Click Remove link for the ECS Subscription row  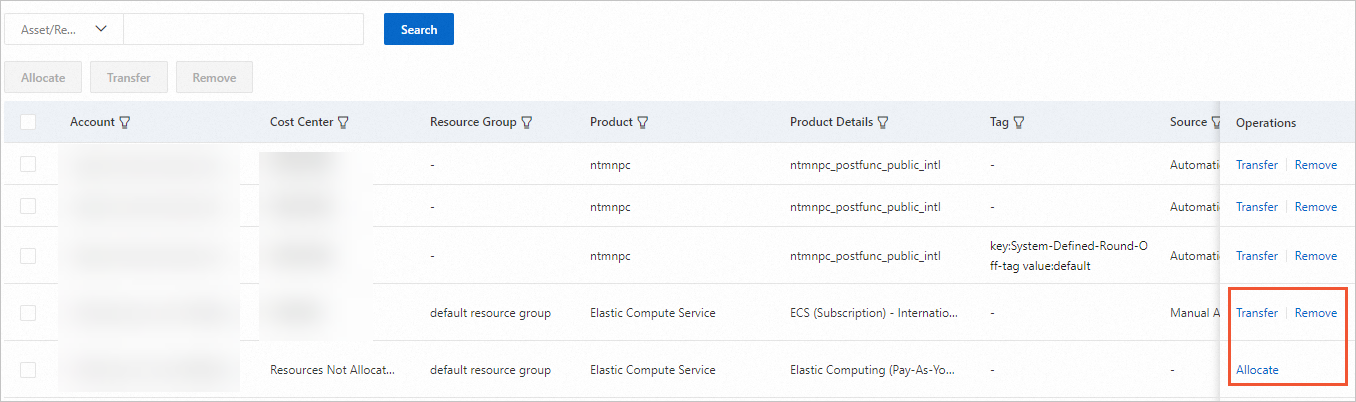point(1316,313)
